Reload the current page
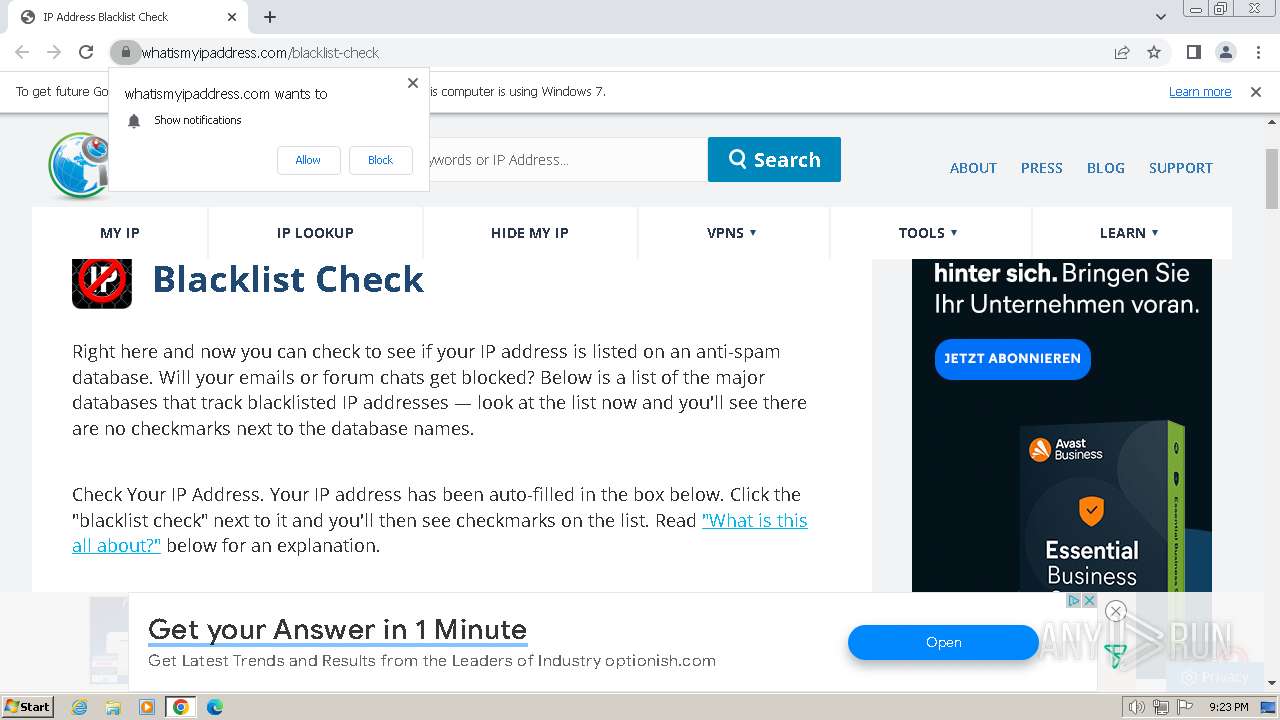The width and height of the screenshot is (1280, 720). (86, 52)
